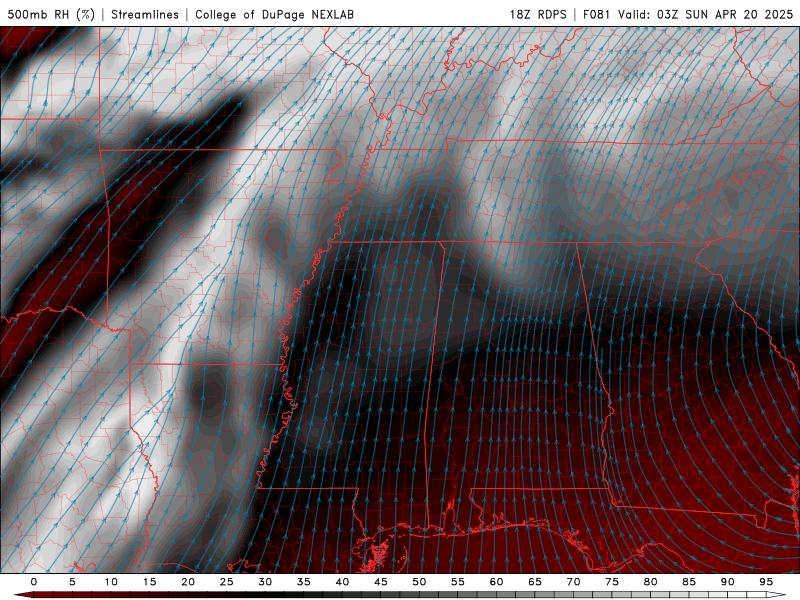Click the colorbar label "25"
Screen dimensions: 800x600
pos(227,582)
